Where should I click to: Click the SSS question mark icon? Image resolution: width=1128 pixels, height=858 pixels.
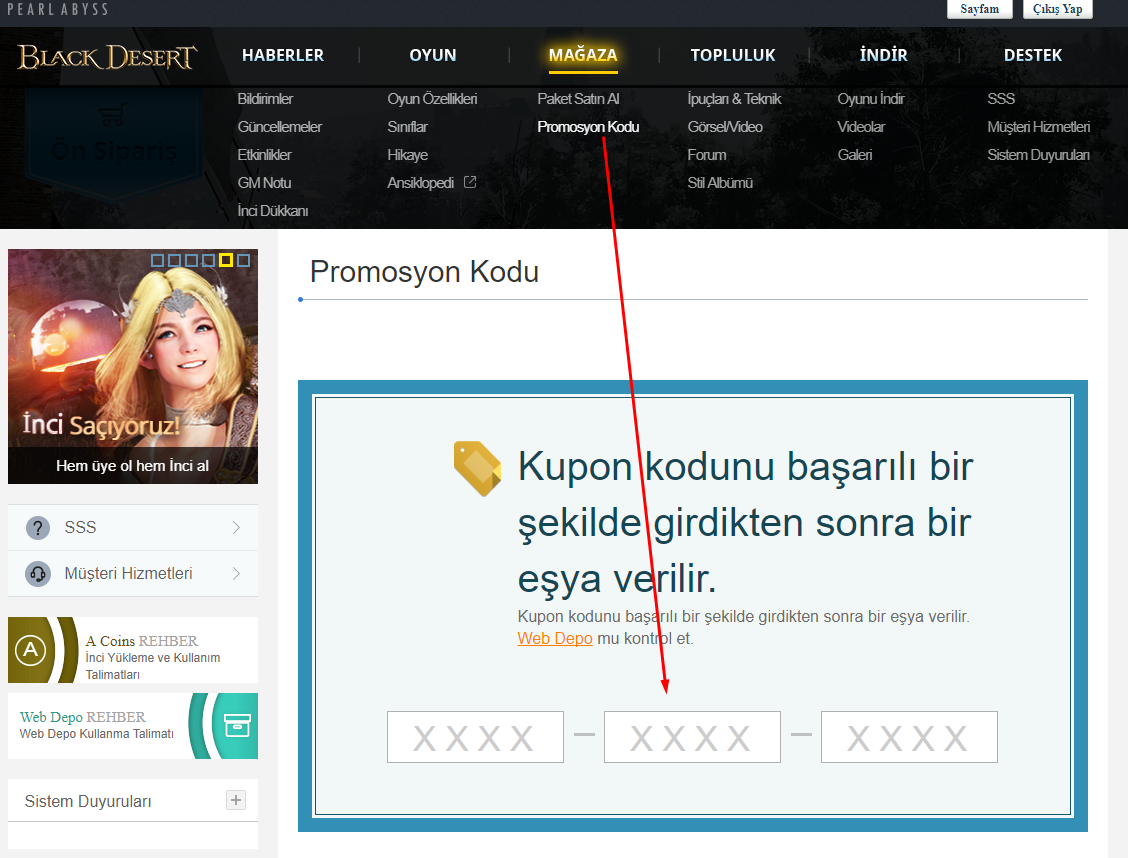pyautogui.click(x=37, y=528)
